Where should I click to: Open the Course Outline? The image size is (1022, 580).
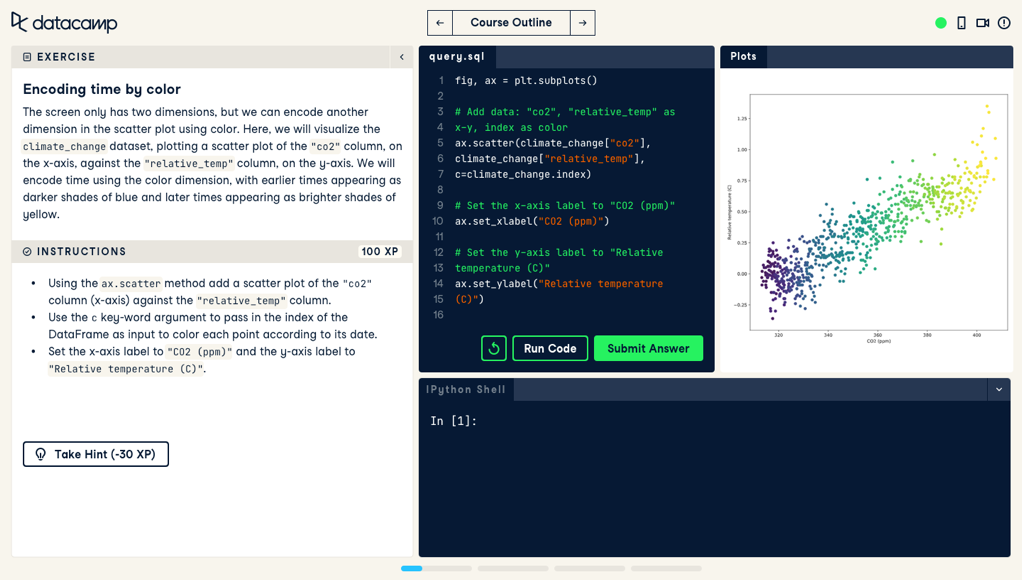pyautogui.click(x=511, y=22)
